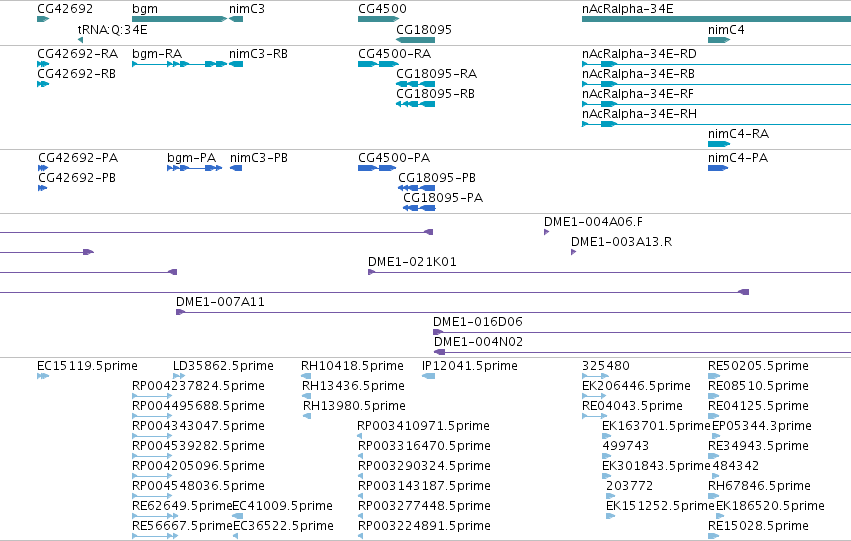Click EST RH67846.5prime

714,496
